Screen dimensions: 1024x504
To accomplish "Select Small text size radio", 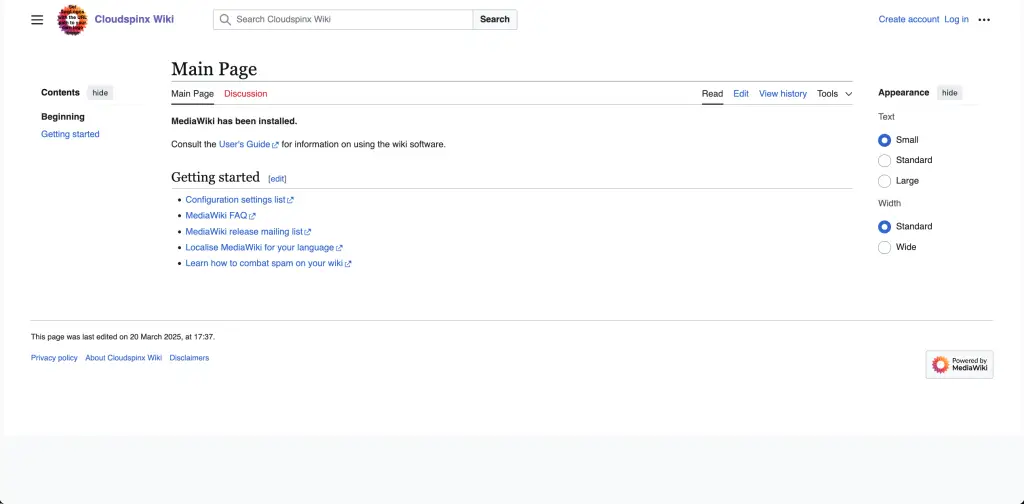I will pyautogui.click(x=884, y=140).
